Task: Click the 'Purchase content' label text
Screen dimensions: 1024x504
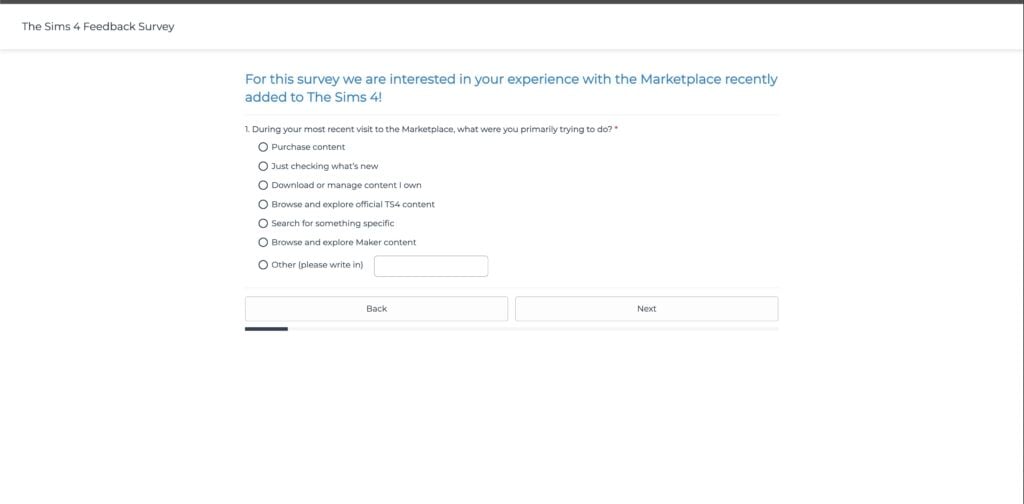Action: [x=308, y=147]
